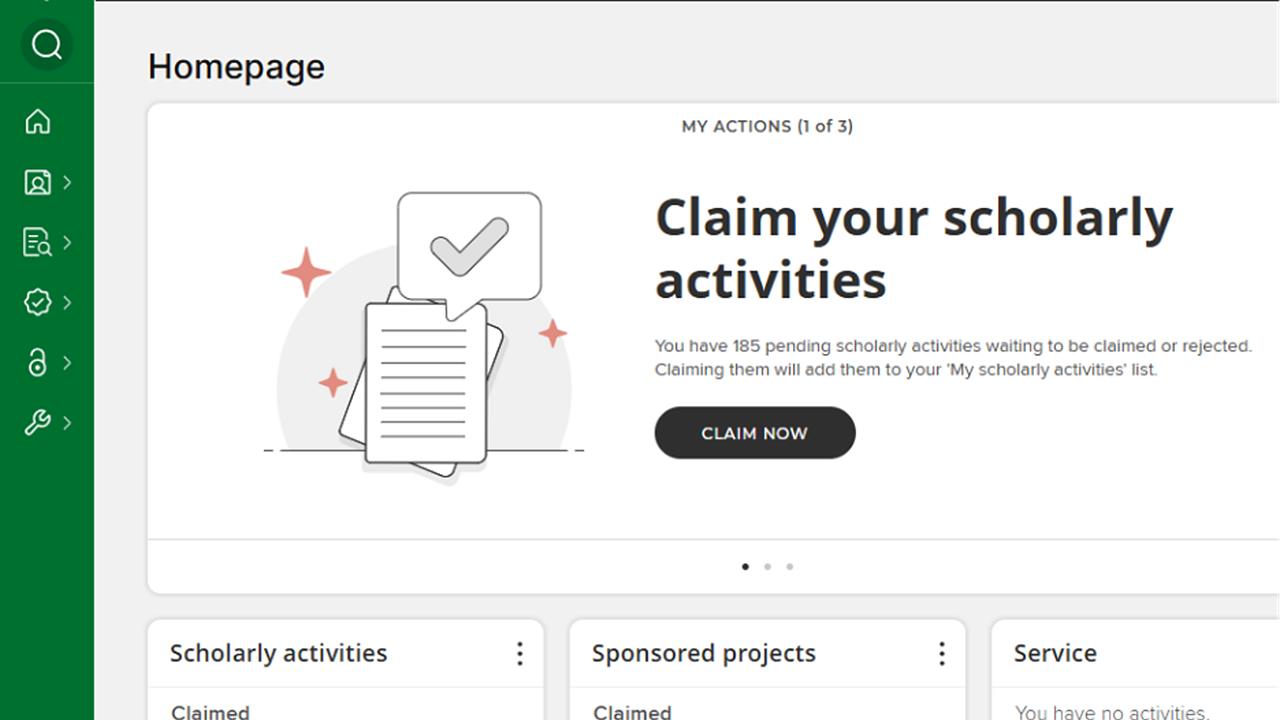
Task: Open the wrench tools icon in sidebar
Action: [x=38, y=423]
